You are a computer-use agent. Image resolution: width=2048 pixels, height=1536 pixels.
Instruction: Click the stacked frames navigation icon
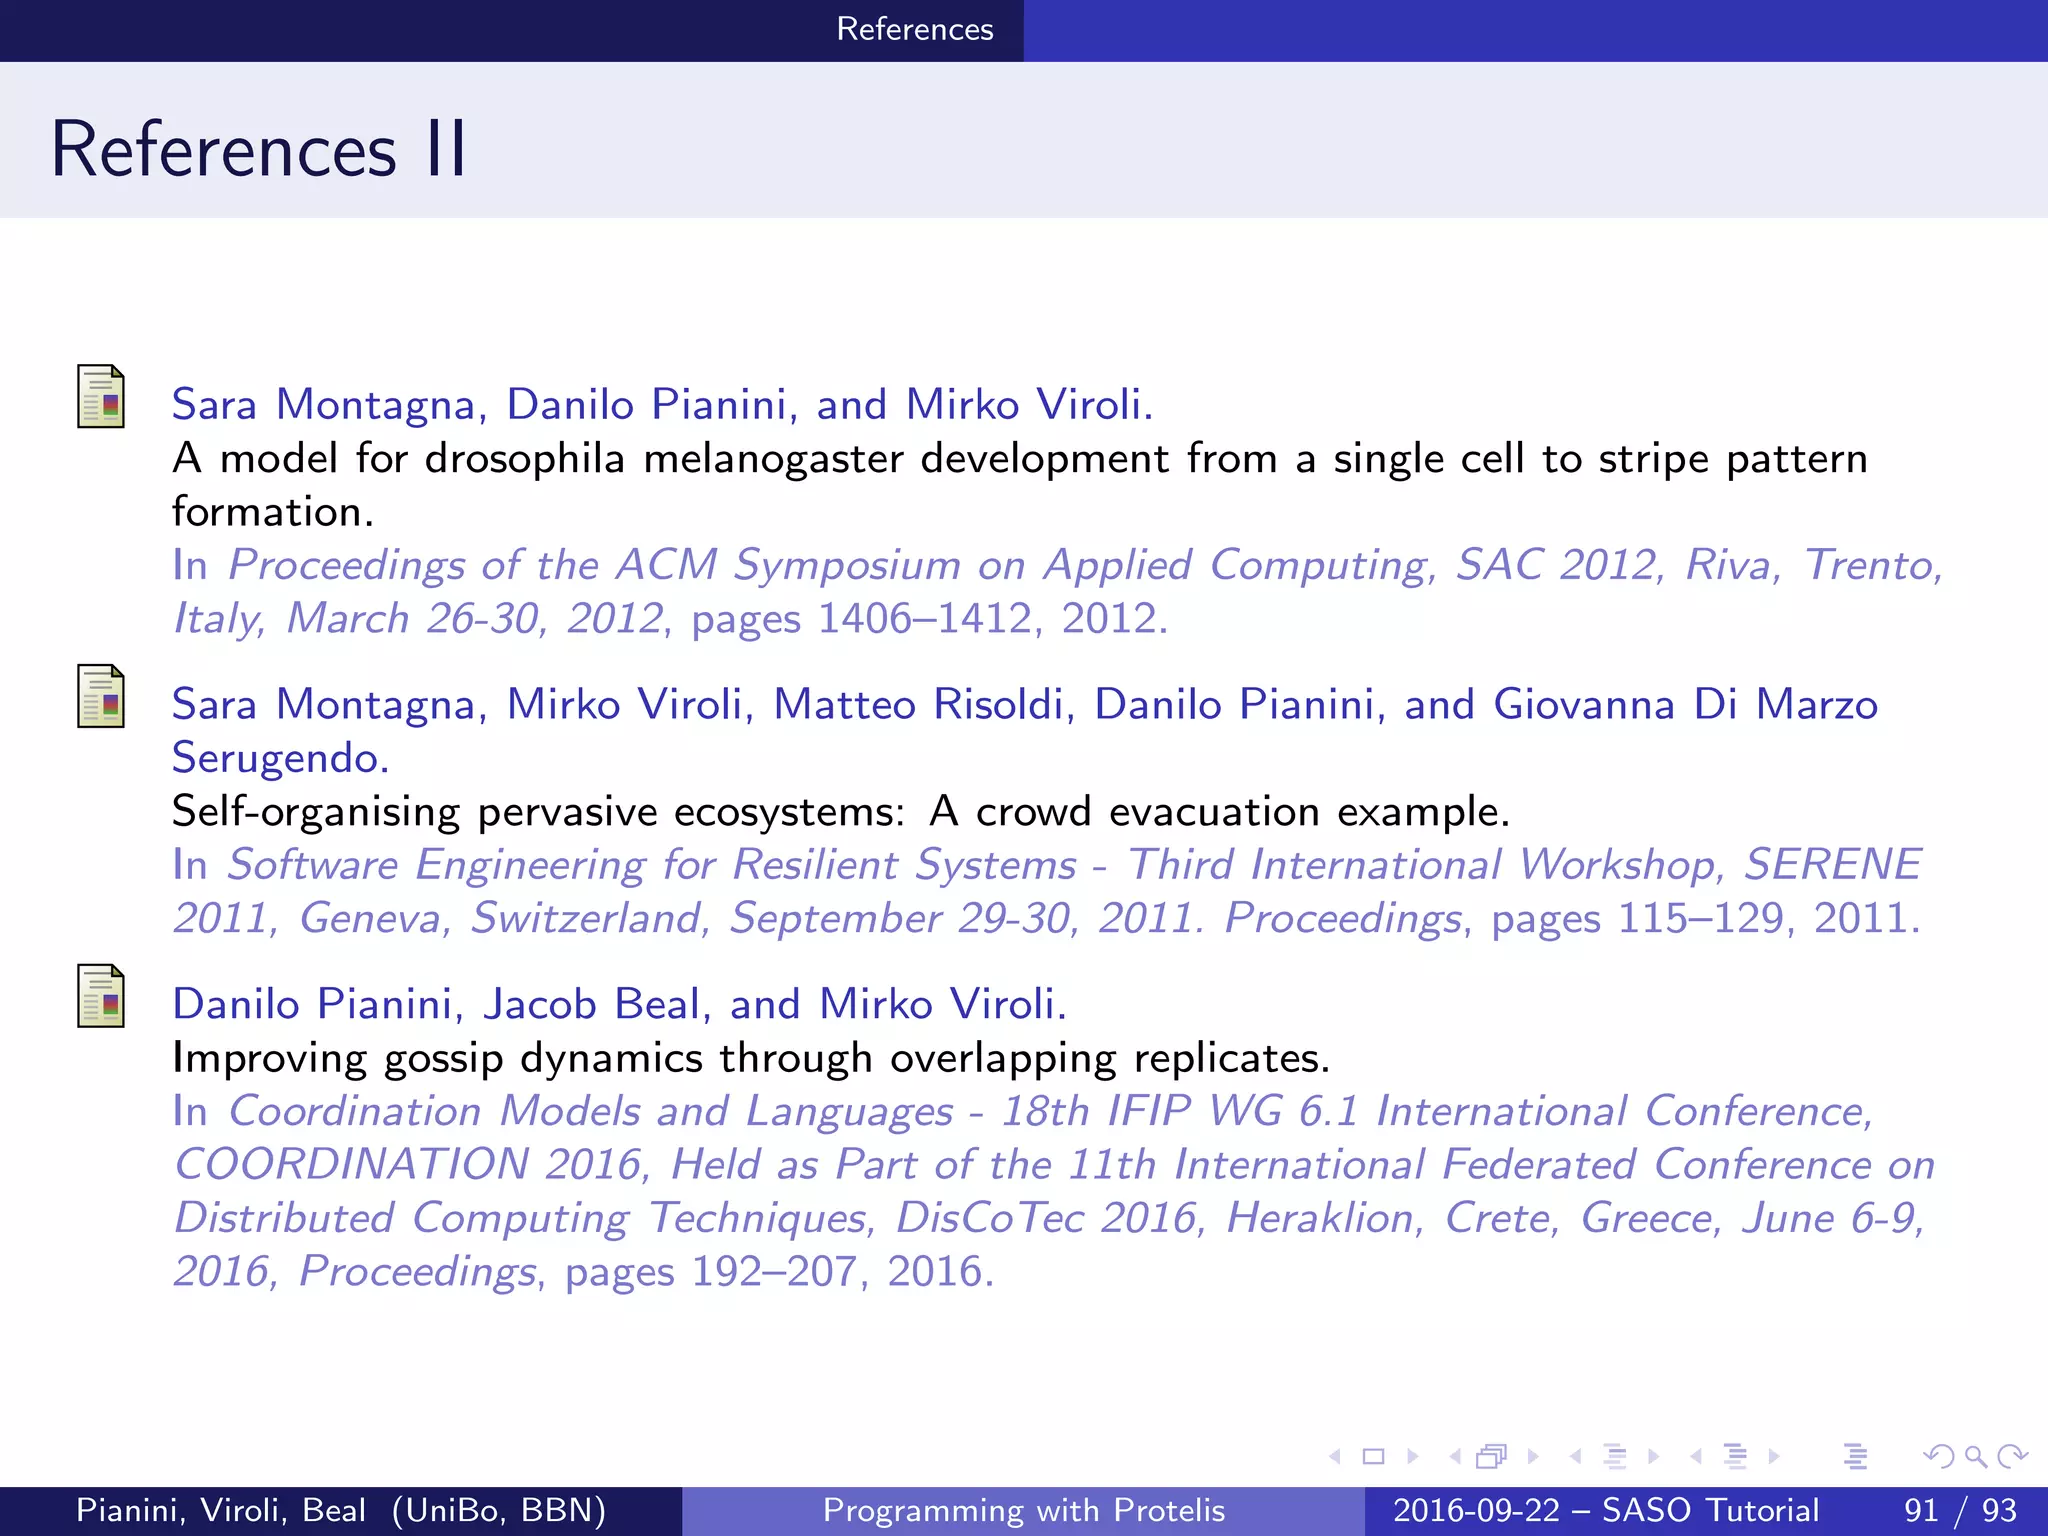coord(1491,1457)
